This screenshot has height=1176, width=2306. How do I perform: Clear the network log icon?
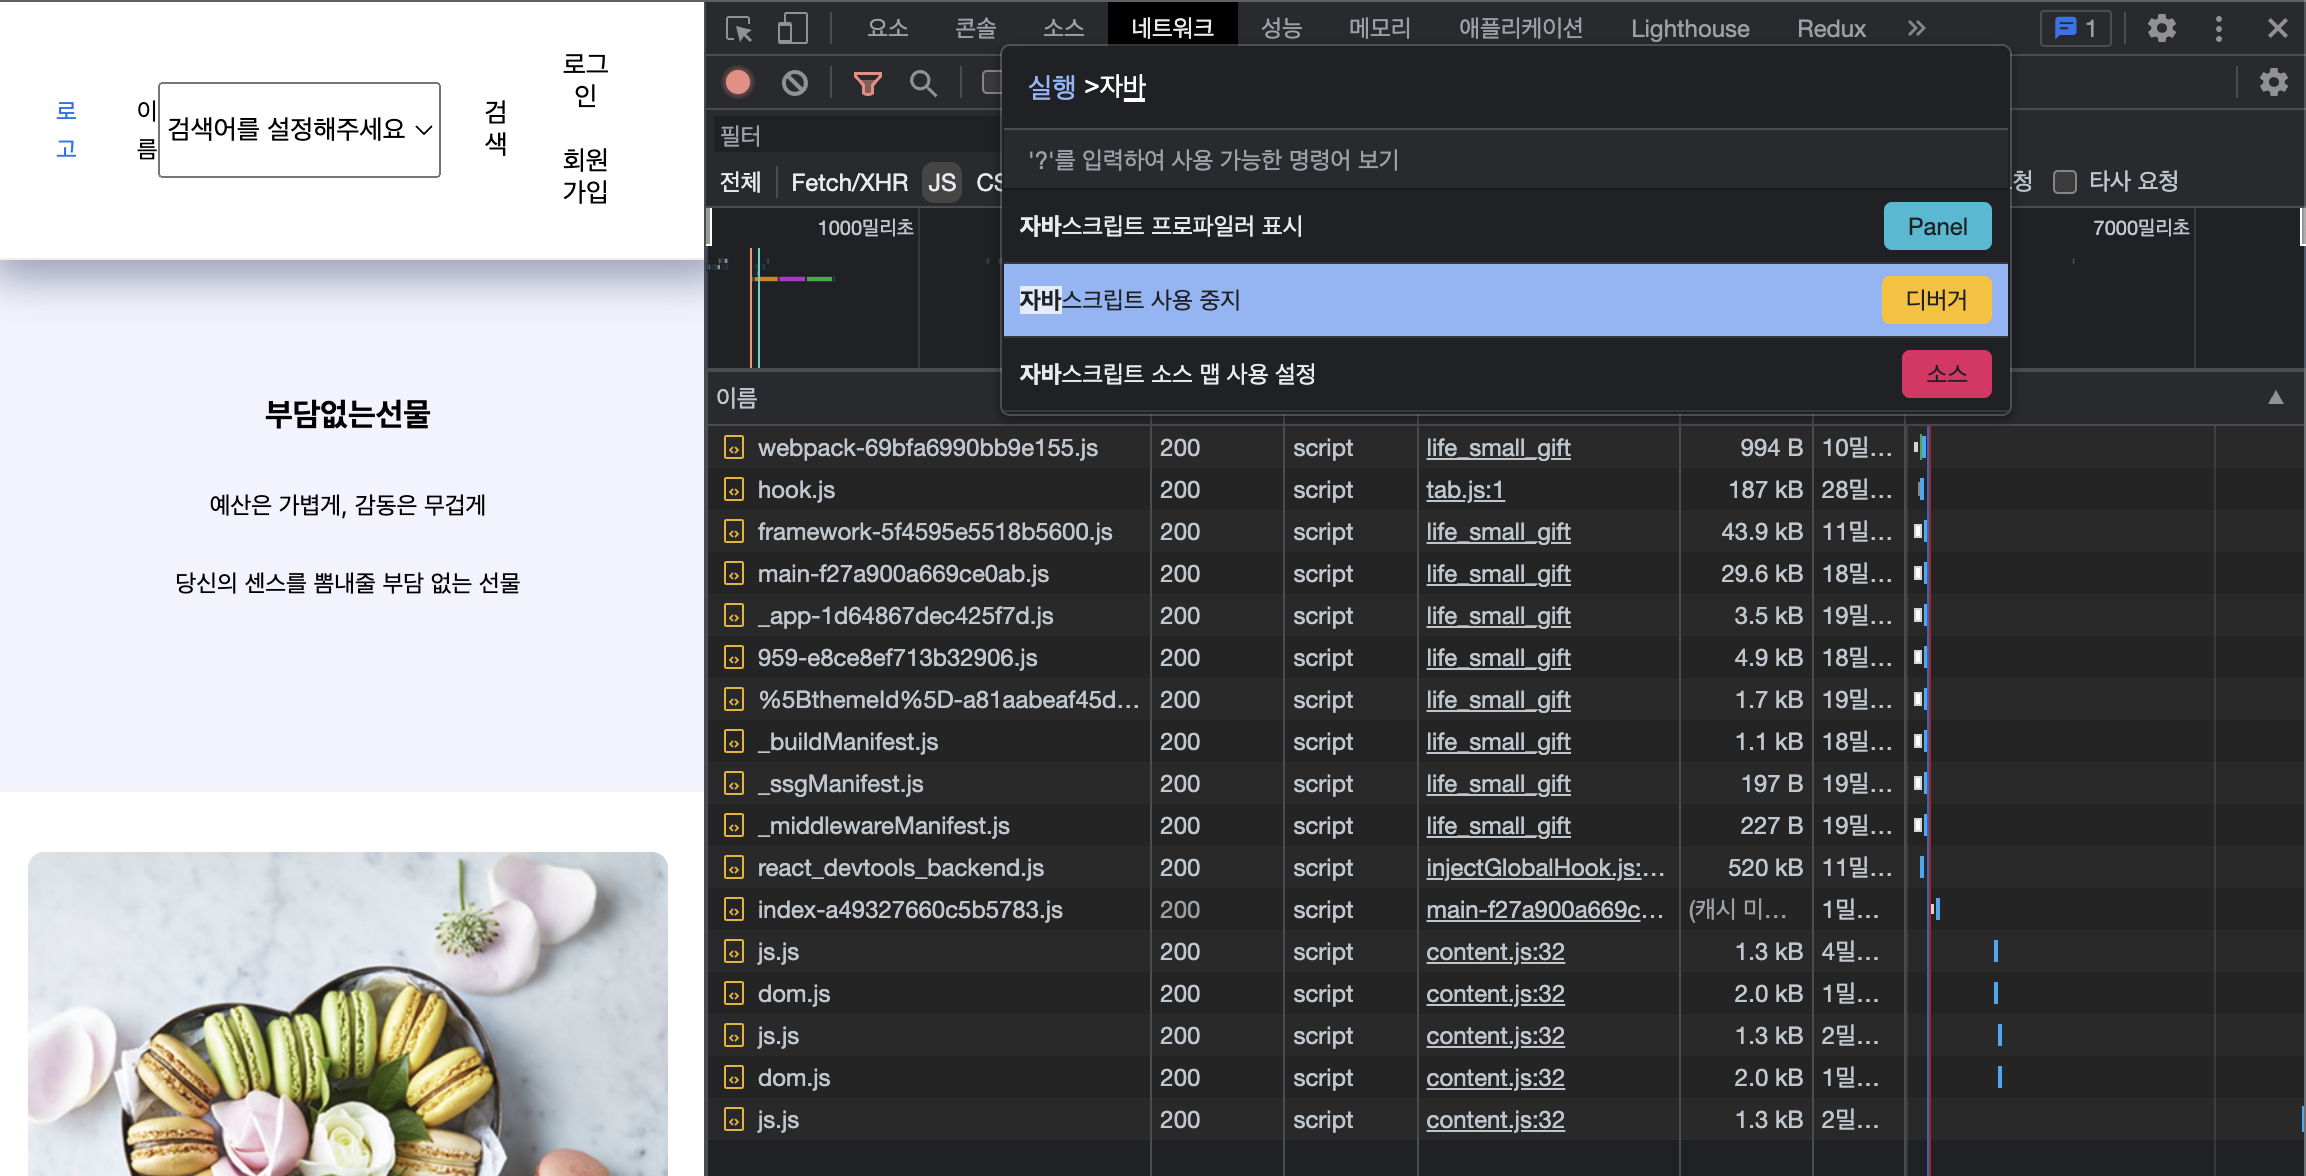click(x=795, y=83)
